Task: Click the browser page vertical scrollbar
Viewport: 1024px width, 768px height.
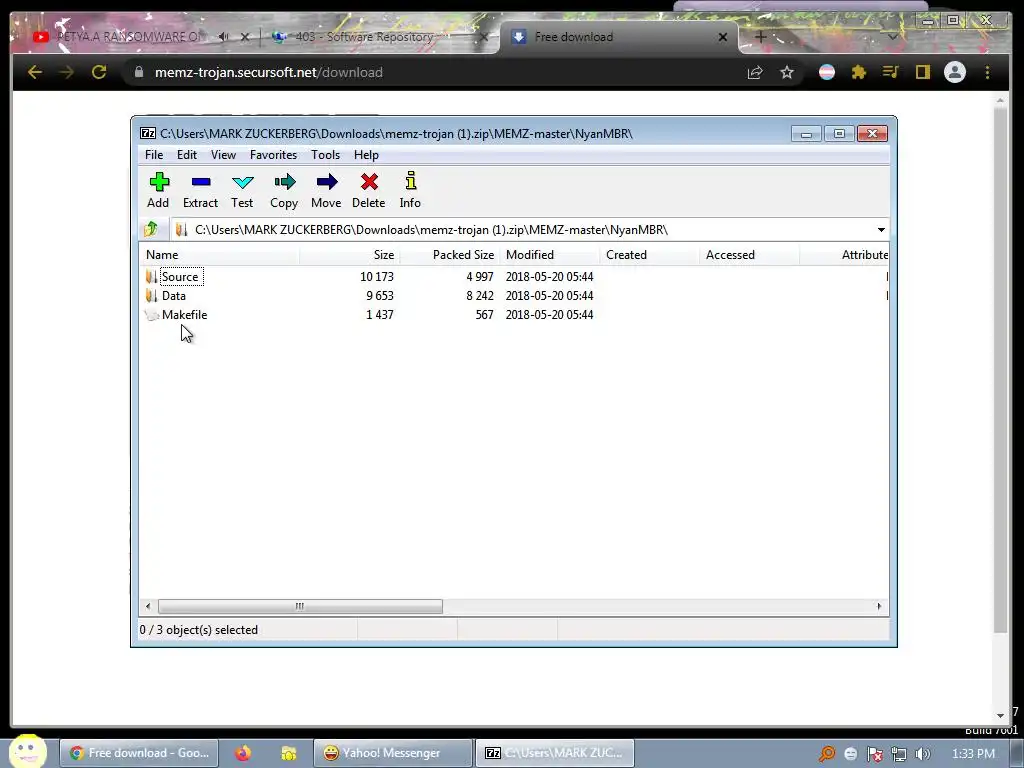Action: pos(1000,369)
